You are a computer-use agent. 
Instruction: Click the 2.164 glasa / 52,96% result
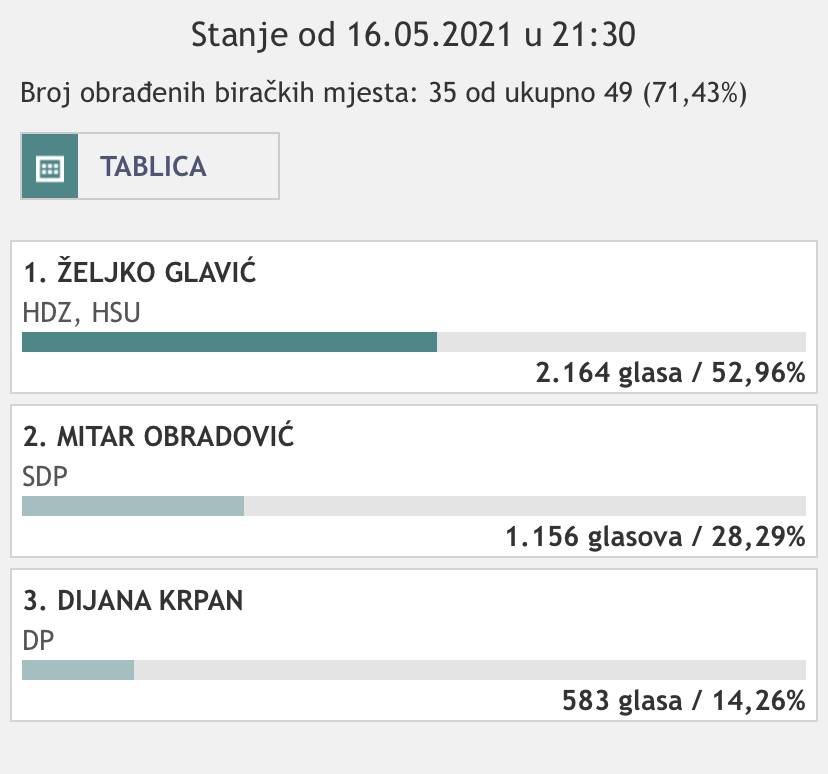[x=670, y=373]
